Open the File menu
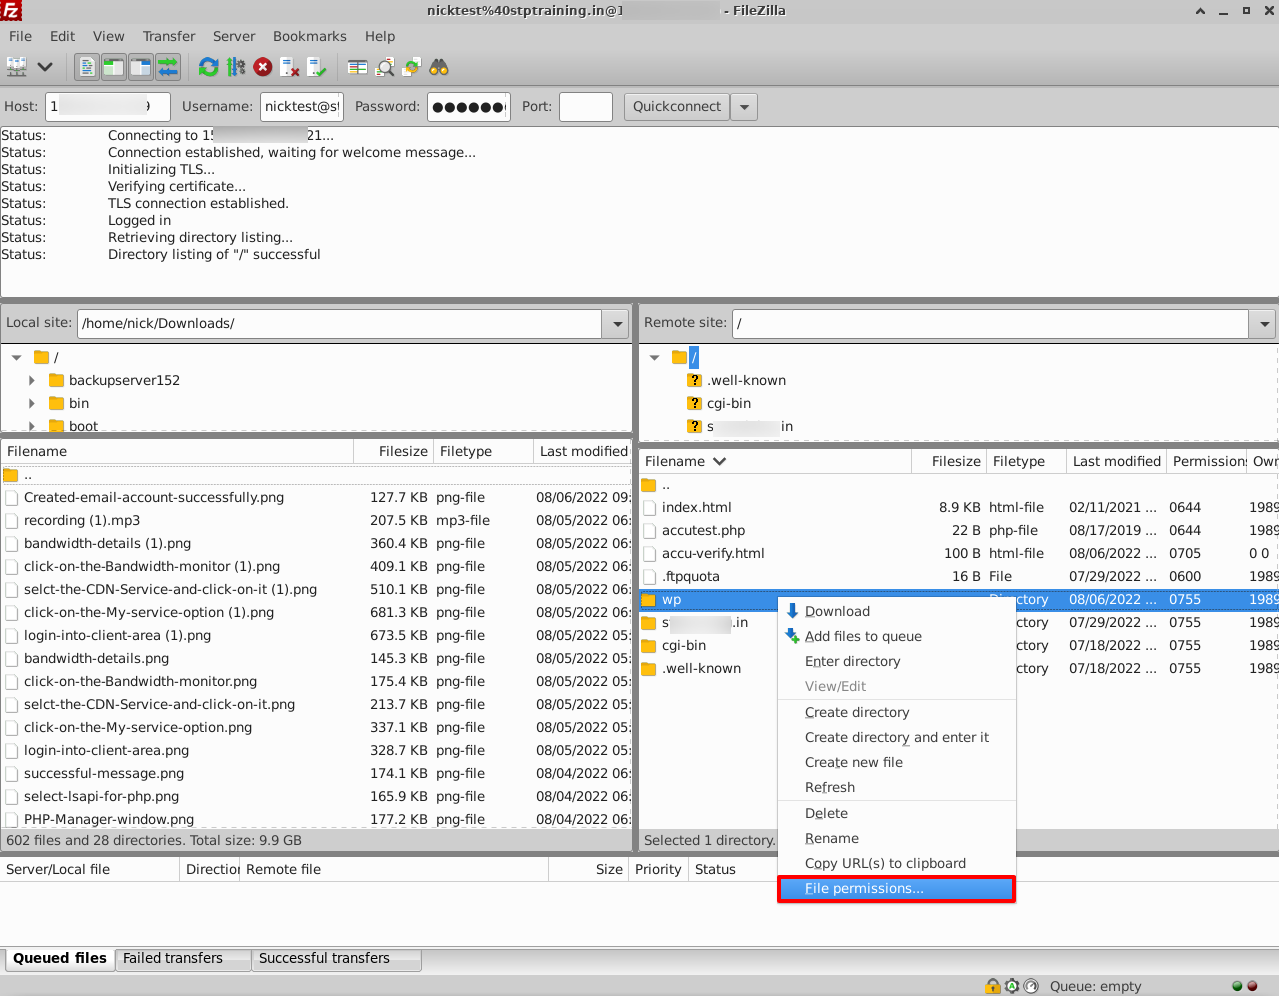1279x996 pixels. (20, 36)
